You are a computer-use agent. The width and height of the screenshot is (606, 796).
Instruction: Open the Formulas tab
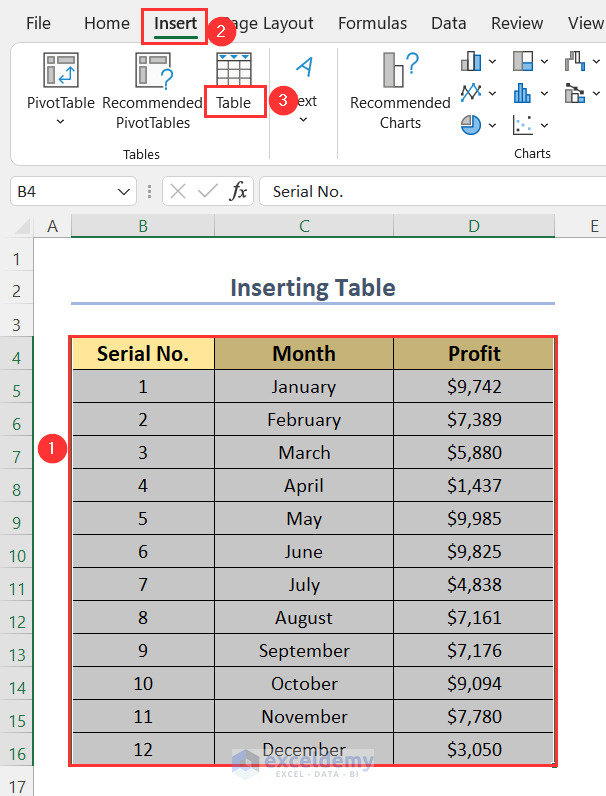[372, 23]
